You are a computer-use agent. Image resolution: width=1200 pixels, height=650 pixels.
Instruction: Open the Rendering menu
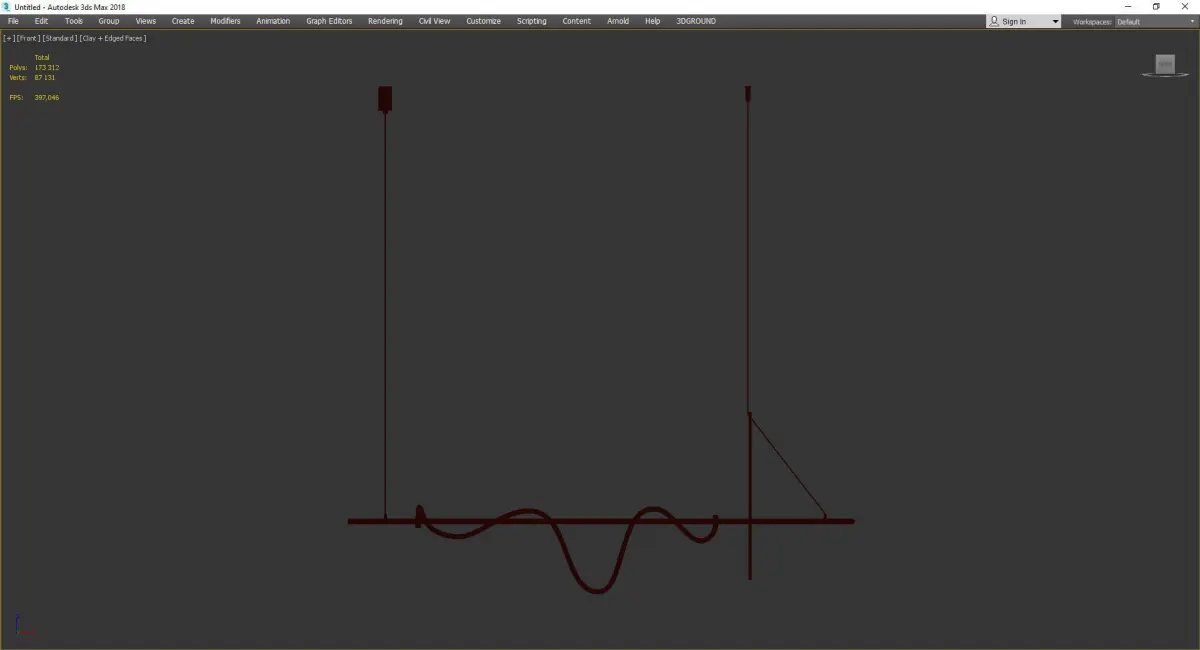click(385, 21)
